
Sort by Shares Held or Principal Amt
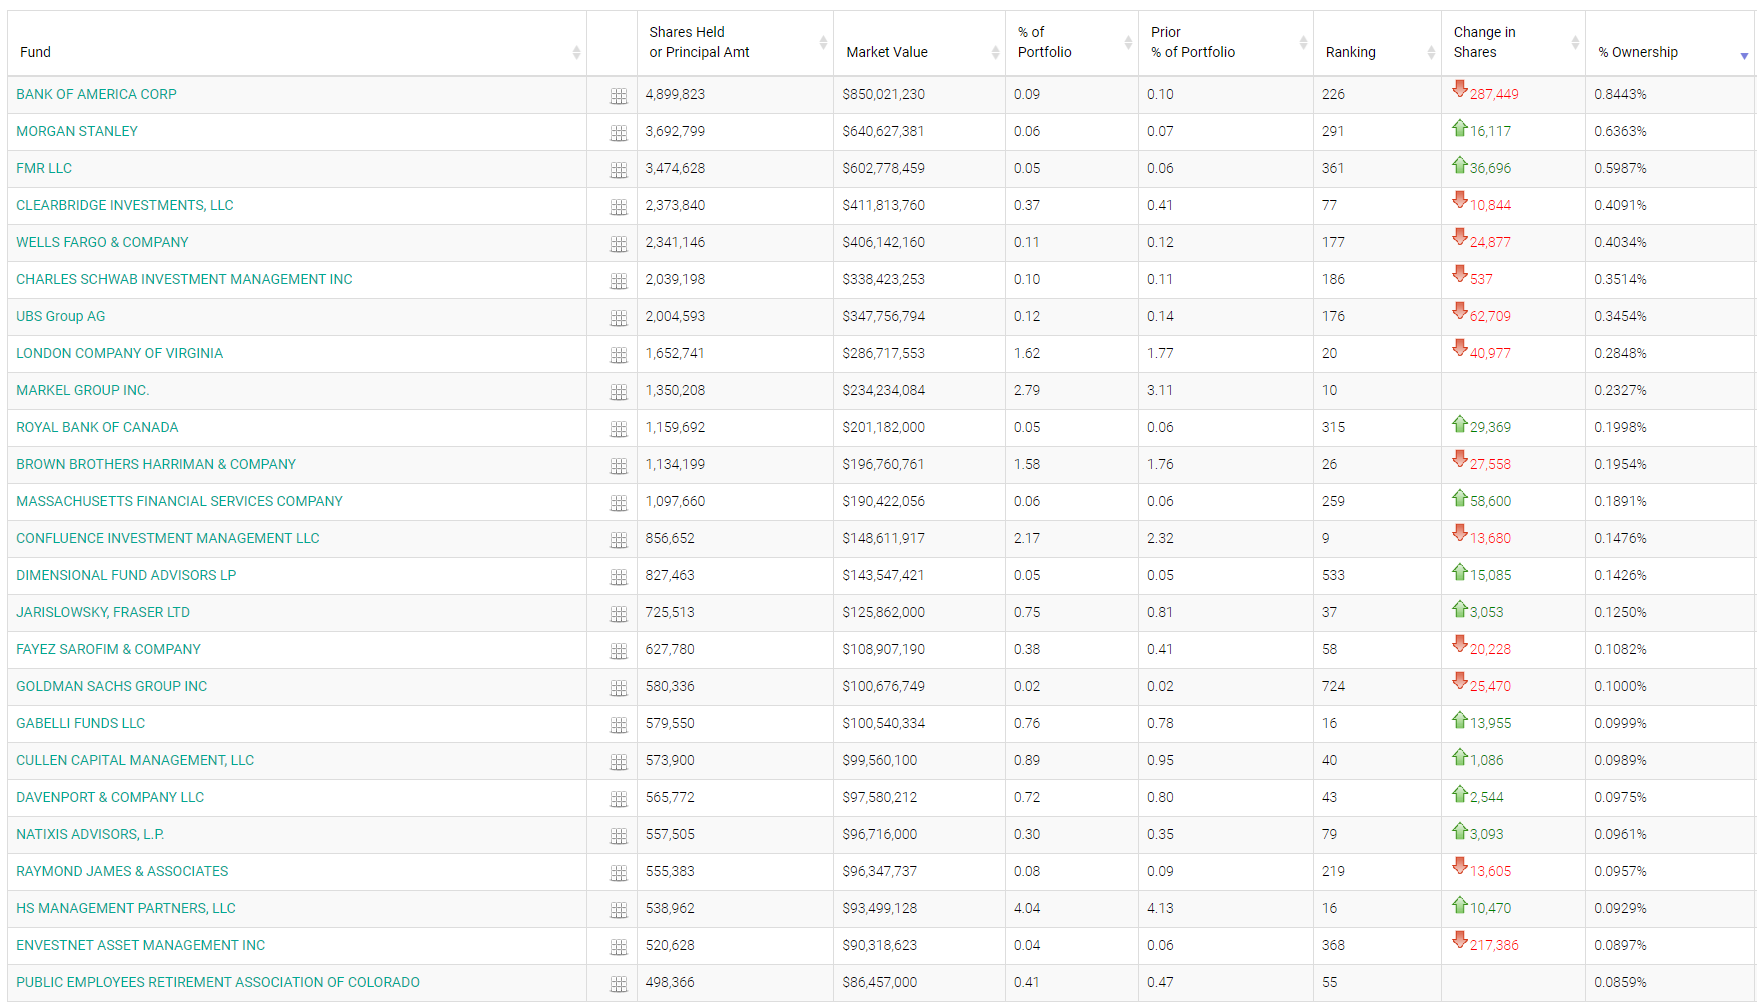(735, 43)
